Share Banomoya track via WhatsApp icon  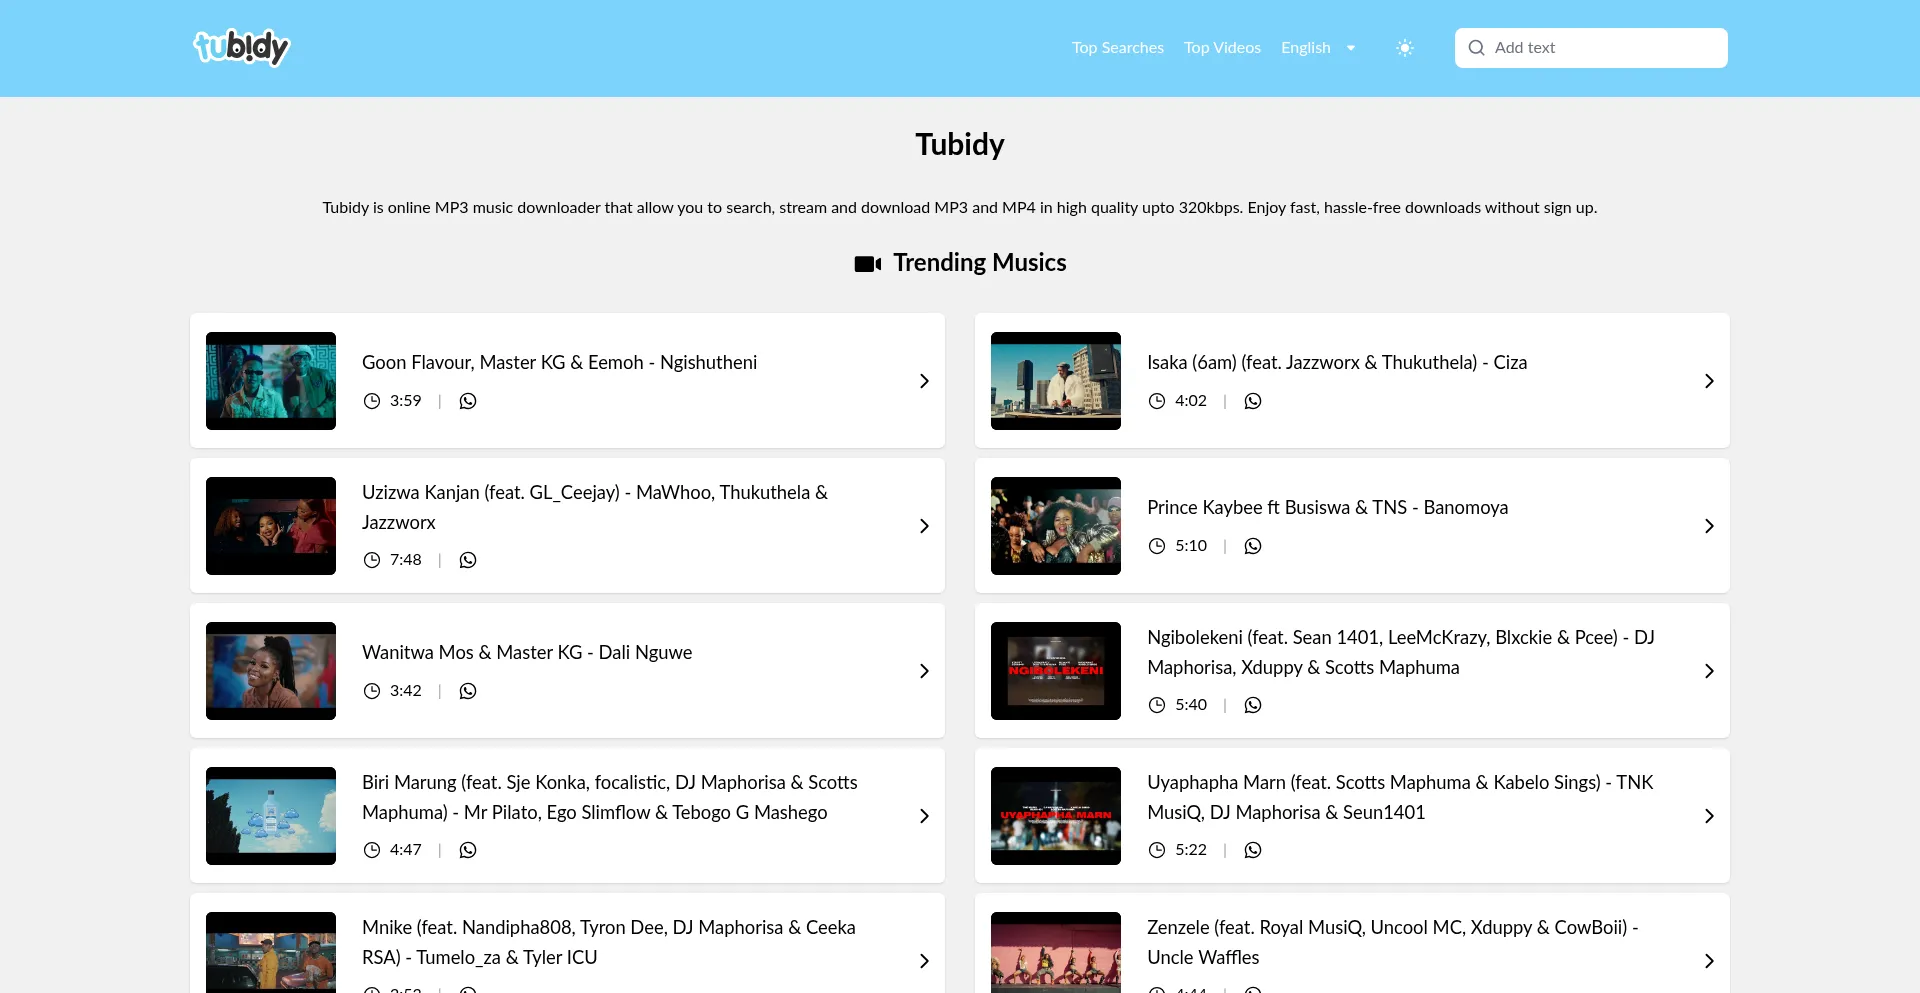click(x=1253, y=546)
